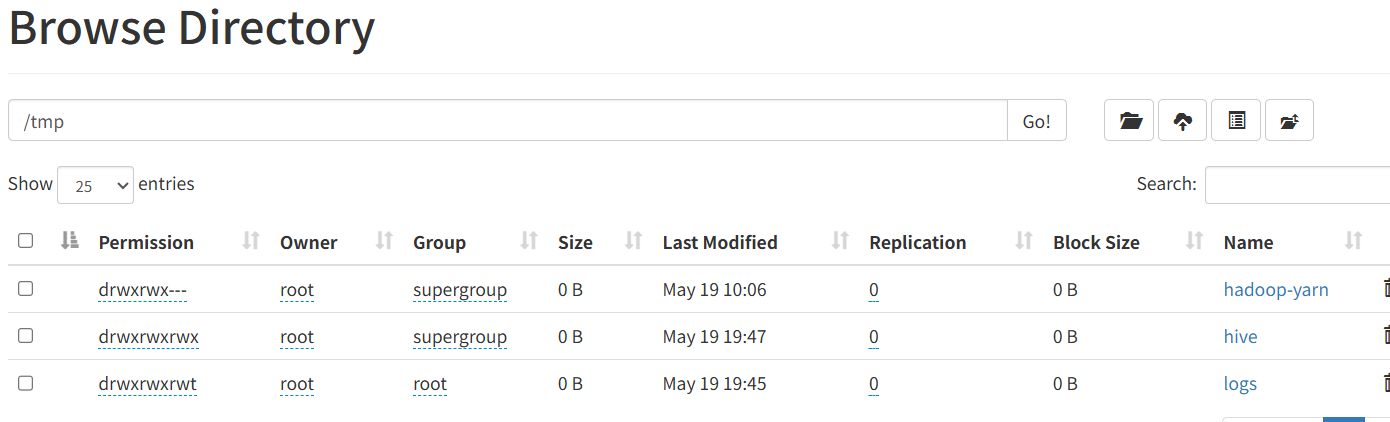
Task: Click trash icon for logs row
Action: pos(1386,383)
